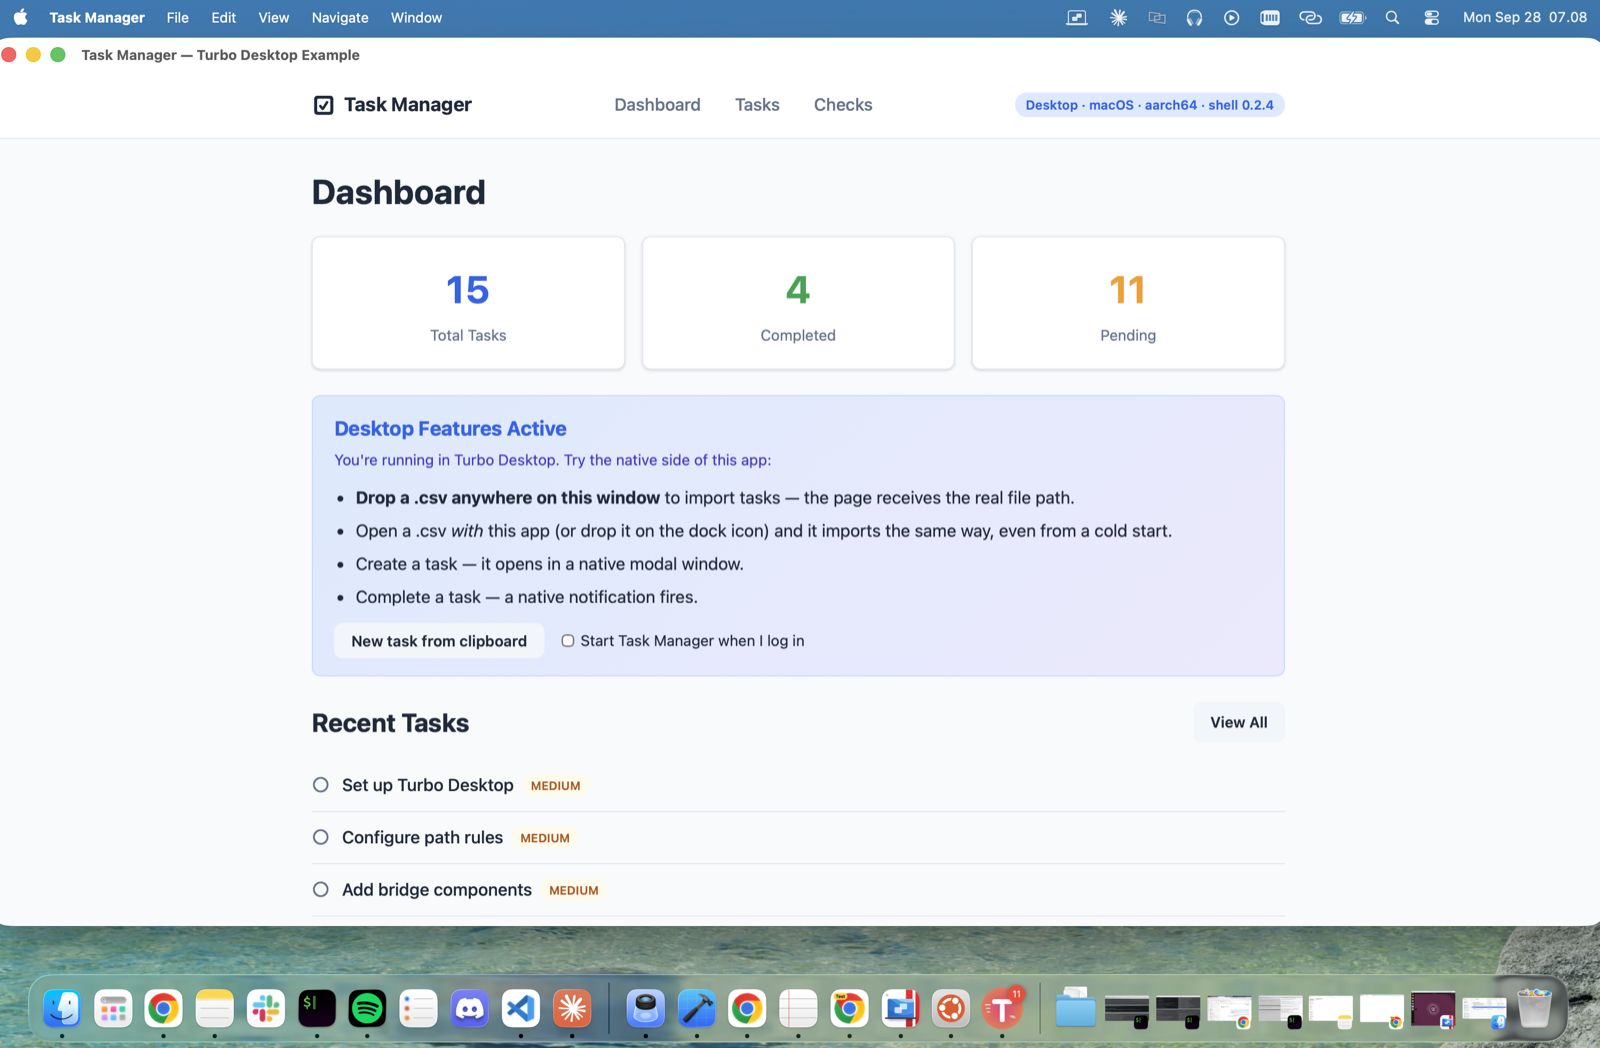Open the Ubuntu icon in the dock
Screen dimensions: 1600x1048
click(x=951, y=1009)
